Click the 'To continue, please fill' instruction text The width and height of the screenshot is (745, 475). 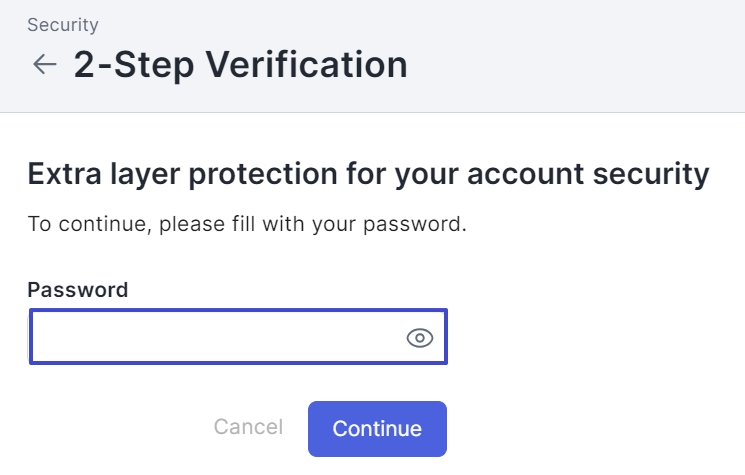pos(247,224)
